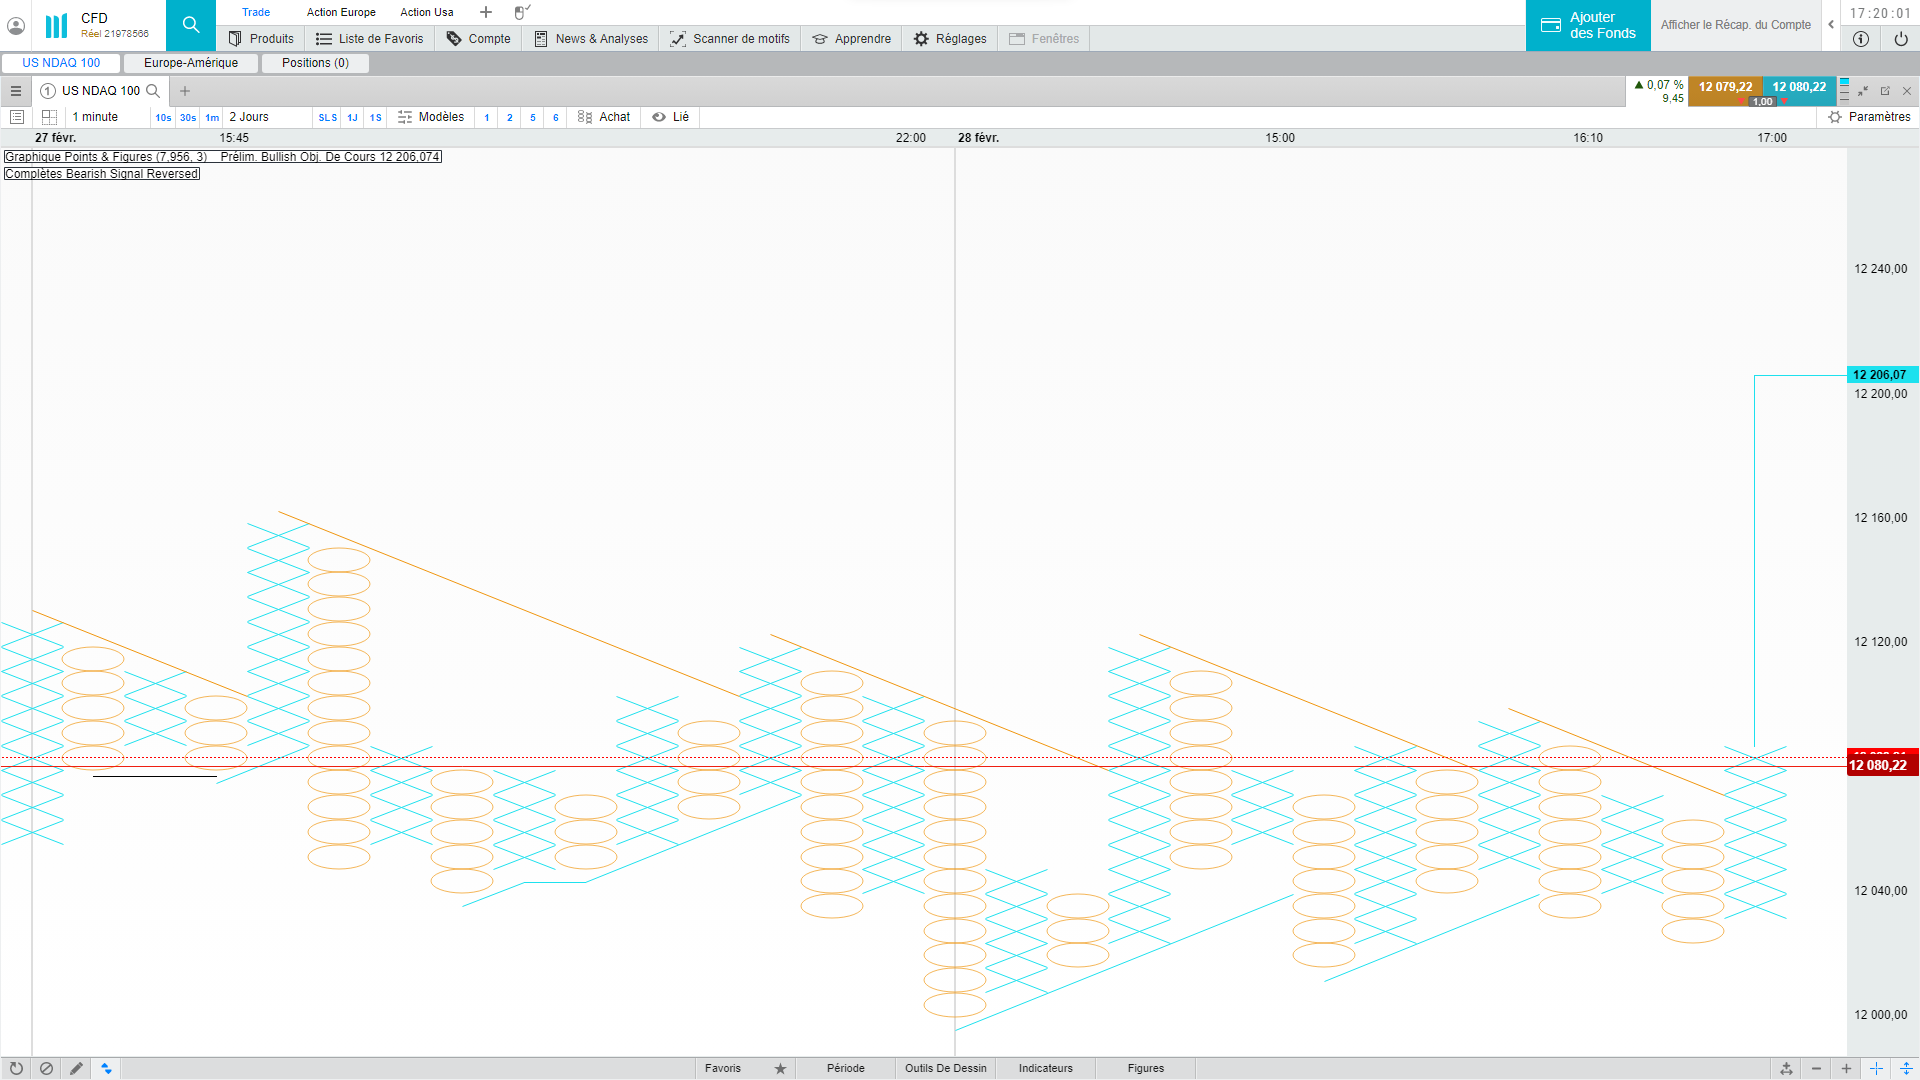Open the Indicateurs menu in bottom bar
The height and width of the screenshot is (1080, 1920).
pos(1045,1068)
